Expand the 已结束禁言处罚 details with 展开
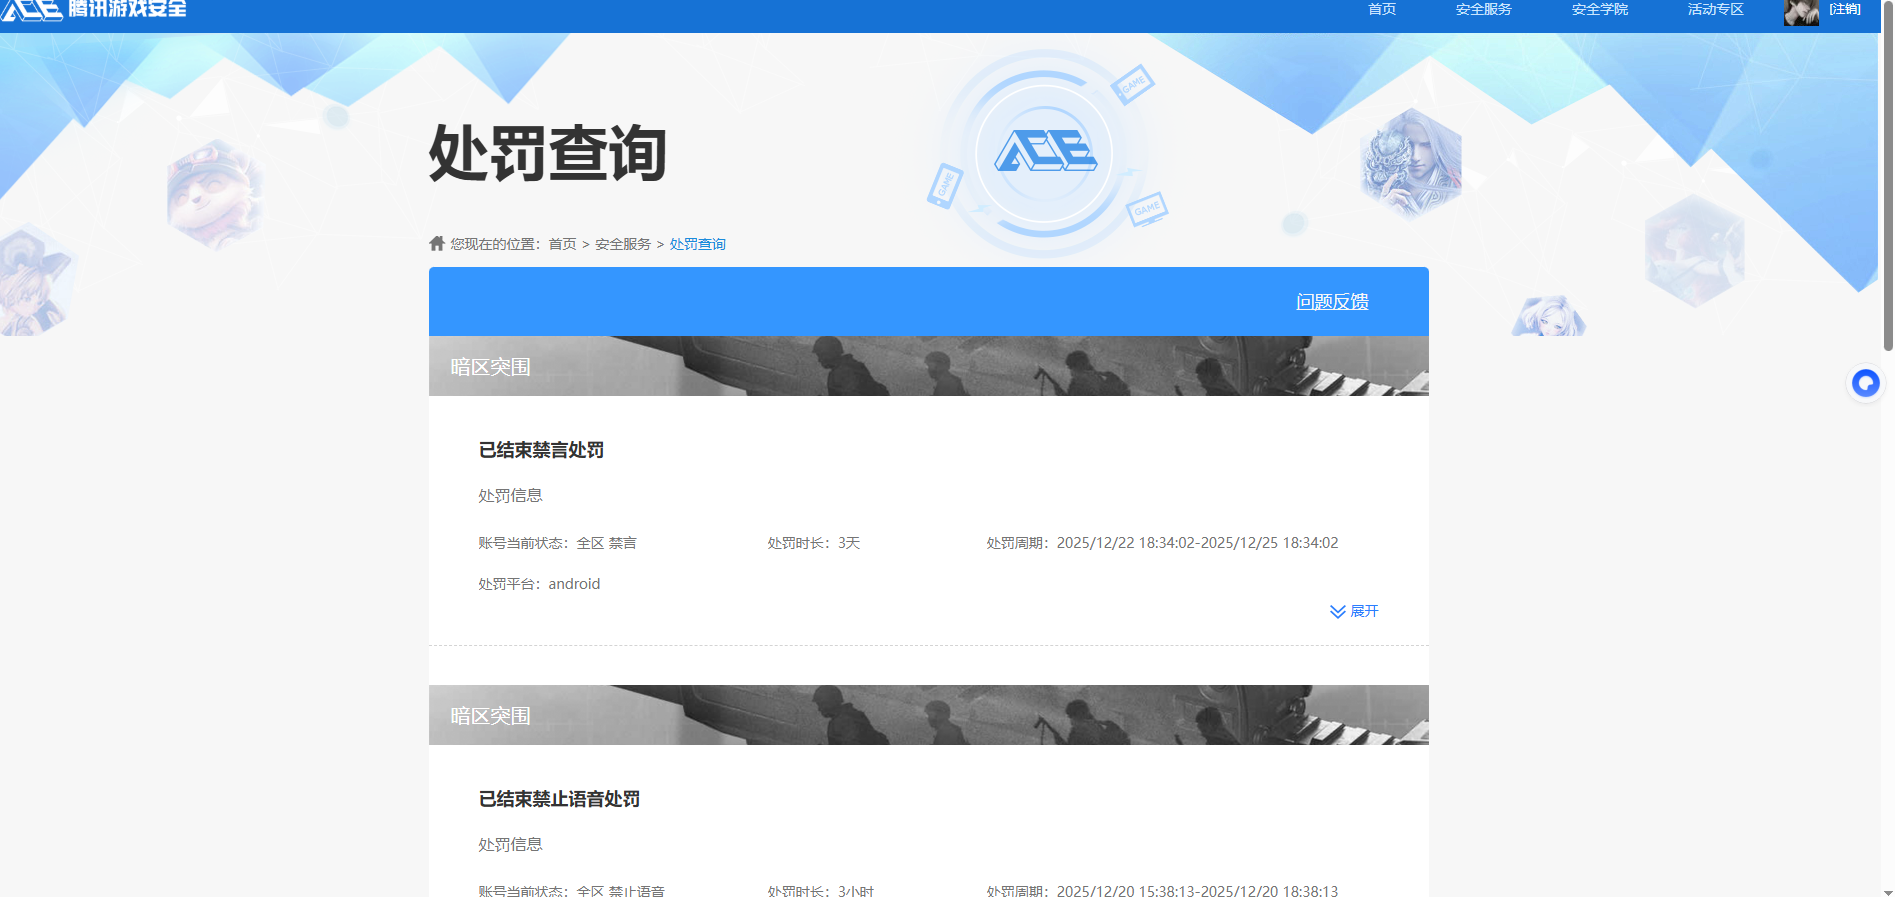Screen dimensions: 1895x897 (1354, 611)
